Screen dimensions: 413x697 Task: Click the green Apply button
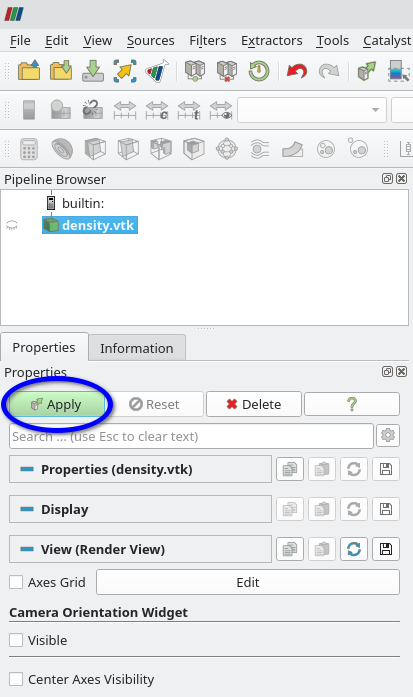coord(57,404)
